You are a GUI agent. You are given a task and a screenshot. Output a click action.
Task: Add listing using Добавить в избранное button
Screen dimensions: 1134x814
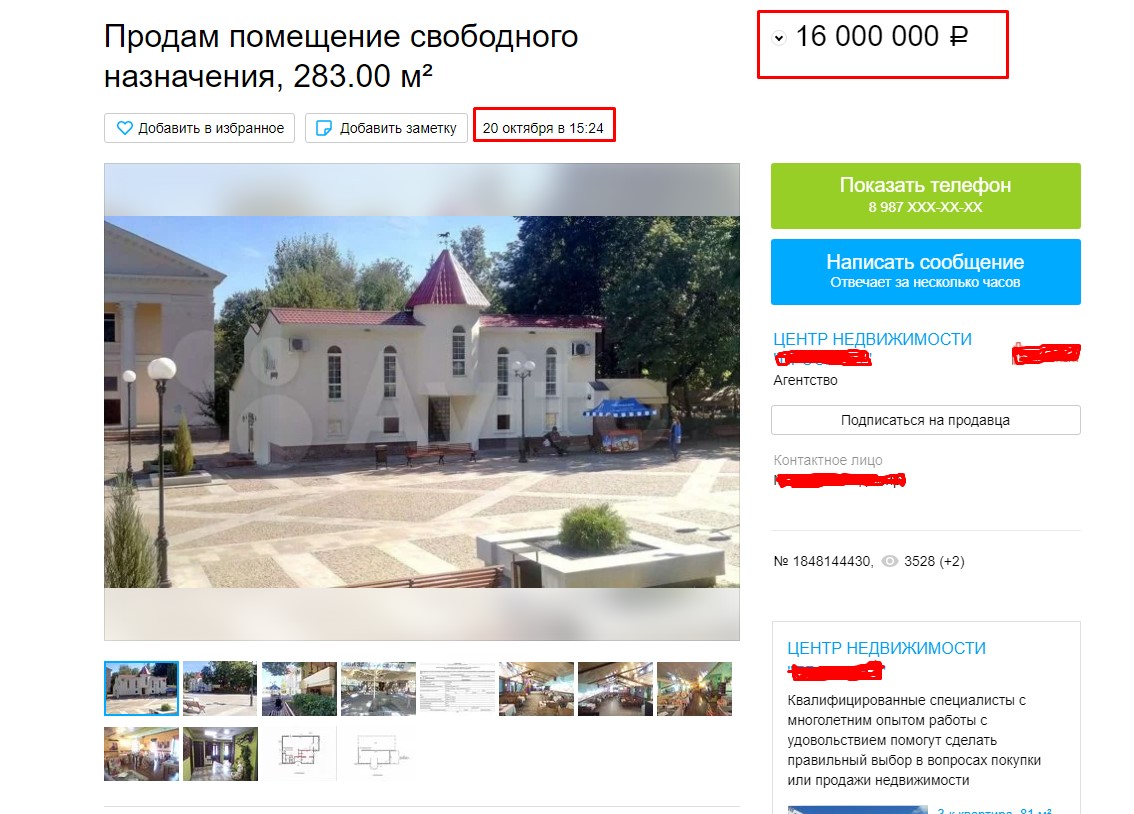pyautogui.click(x=200, y=128)
